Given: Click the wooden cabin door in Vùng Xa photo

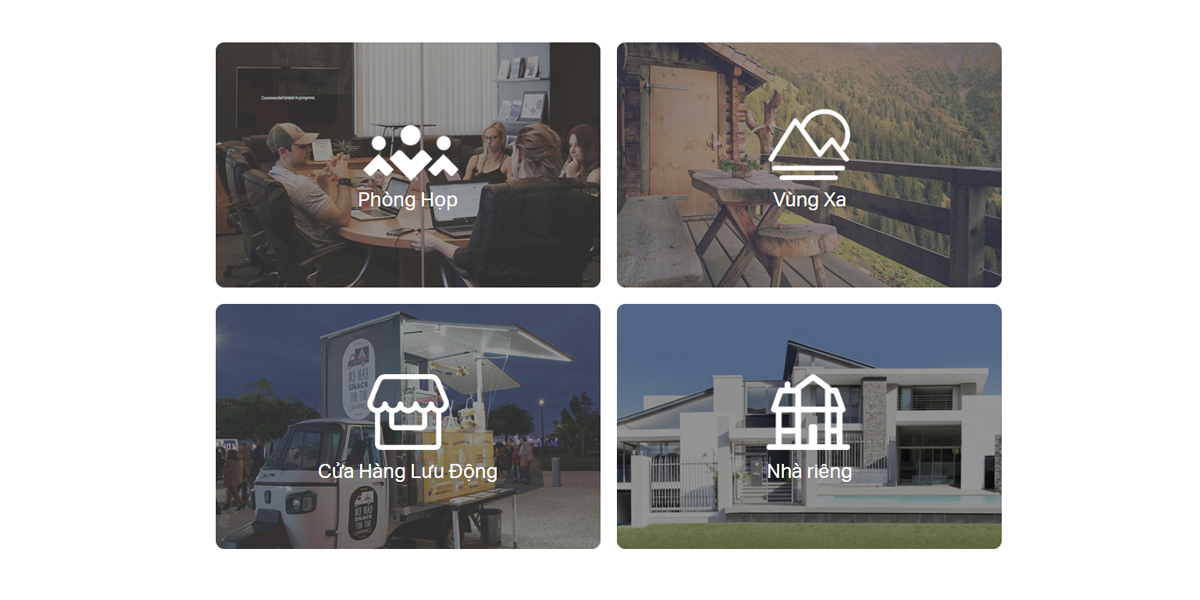Looking at the screenshot, I should point(683,125).
